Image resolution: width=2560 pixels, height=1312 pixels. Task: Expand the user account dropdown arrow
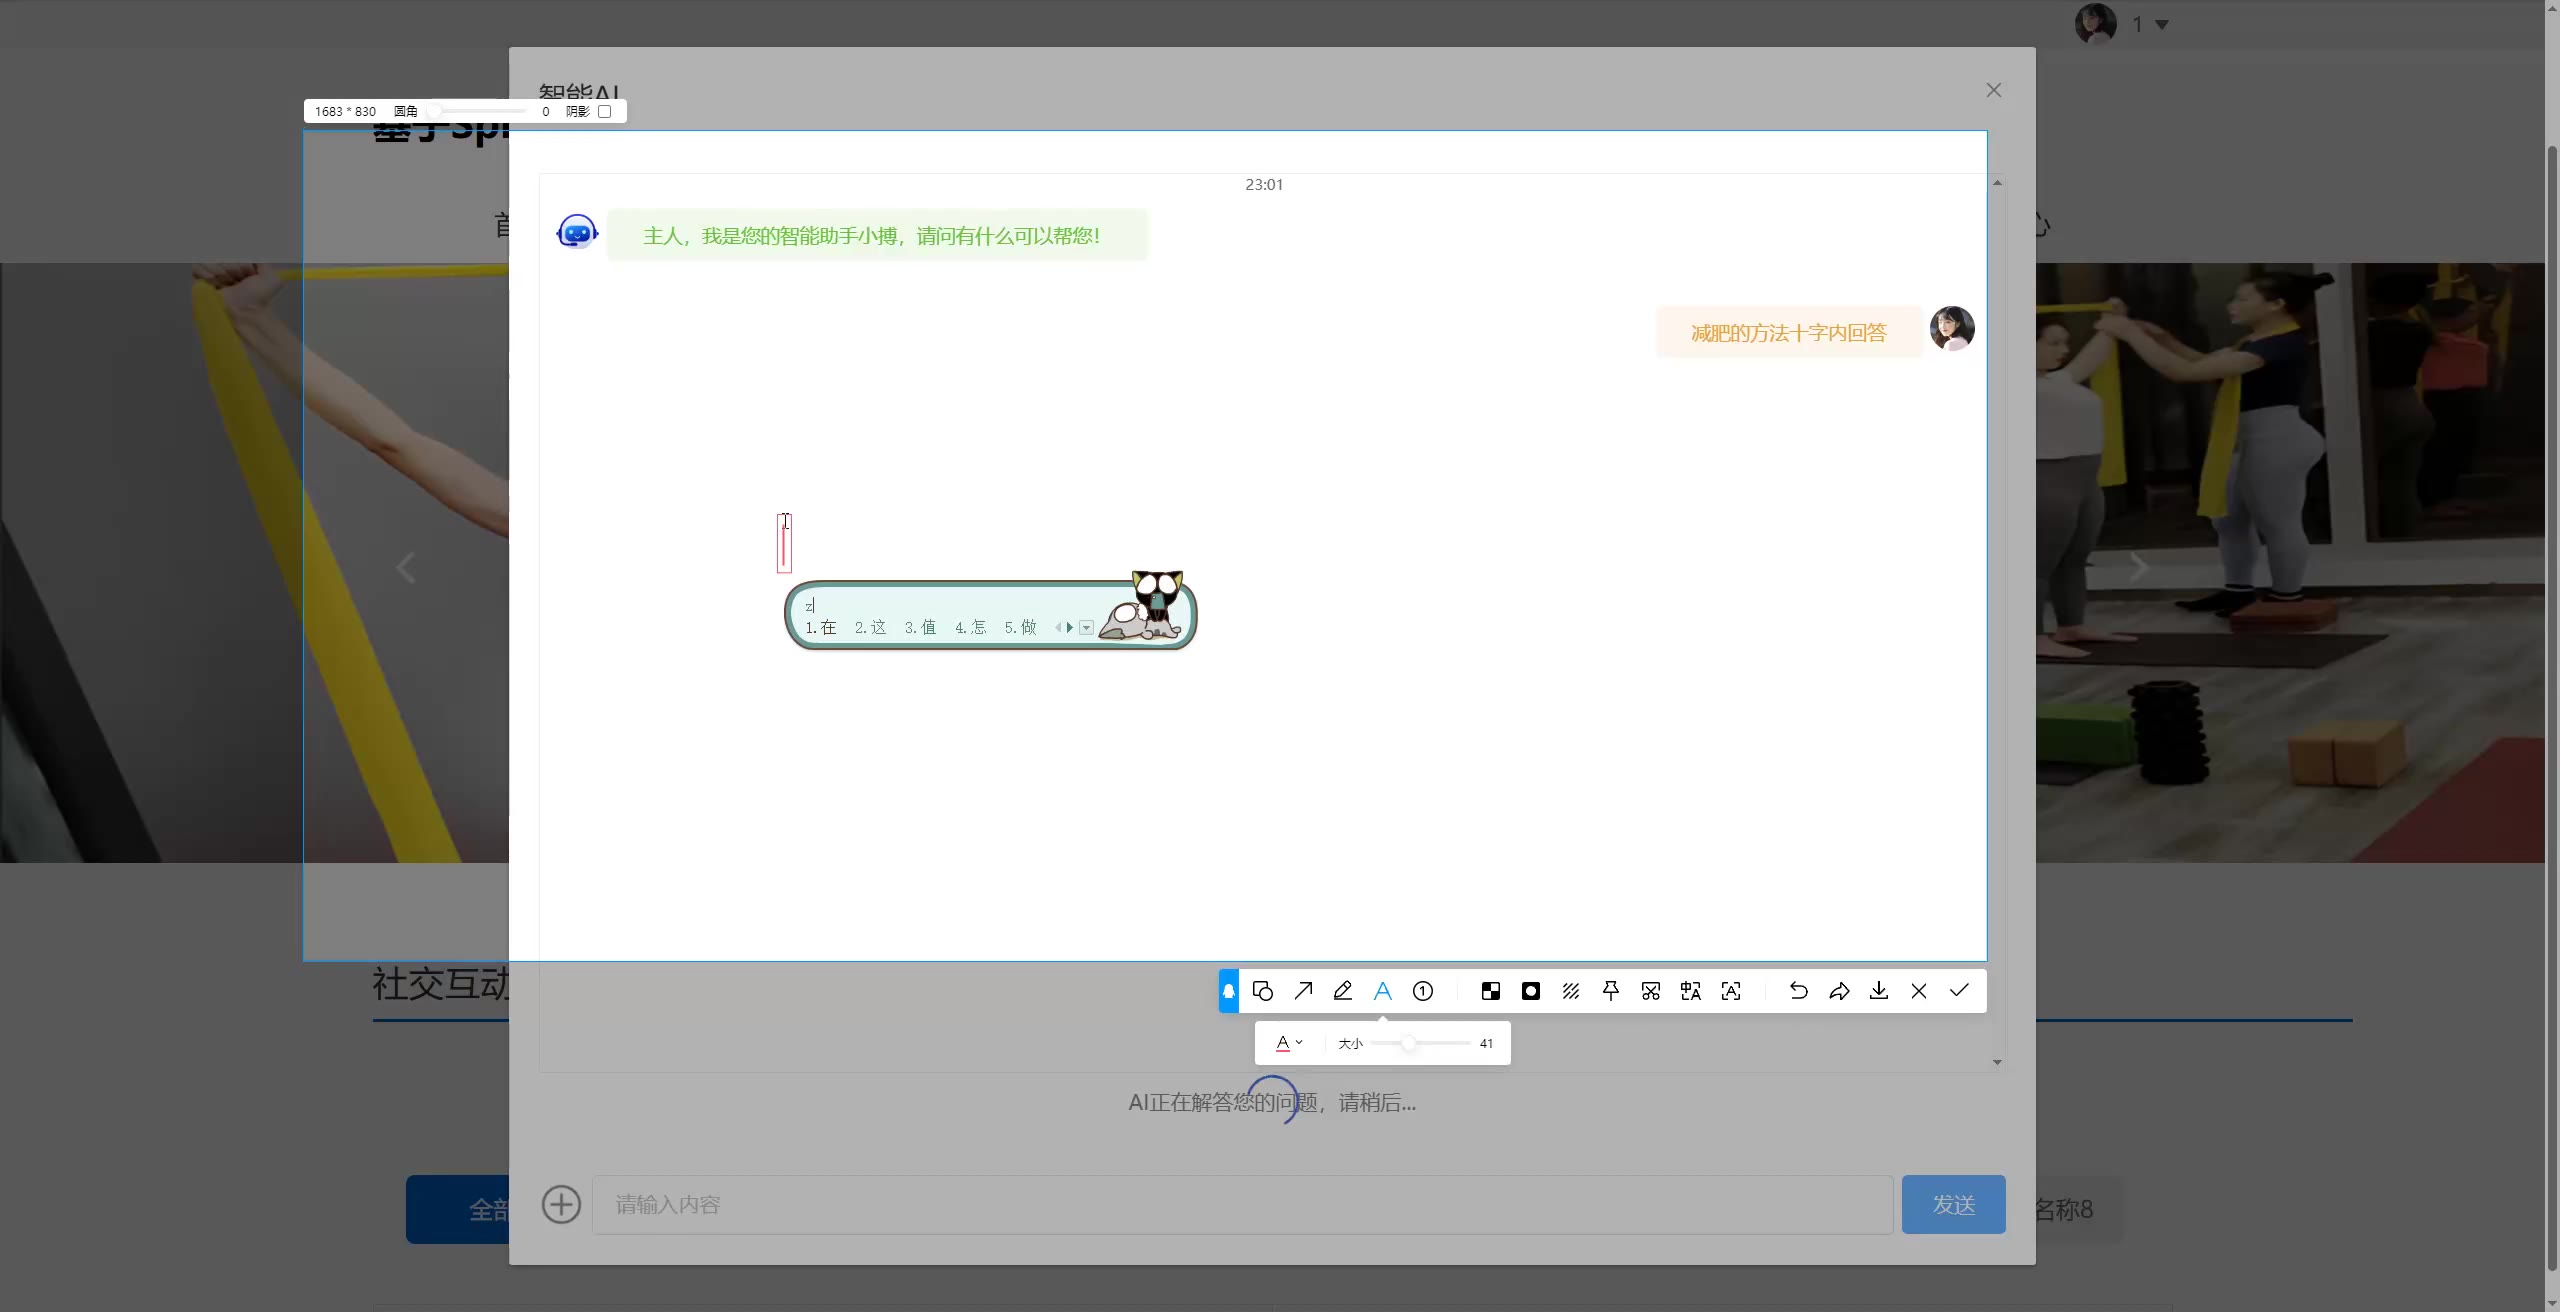2162,25
